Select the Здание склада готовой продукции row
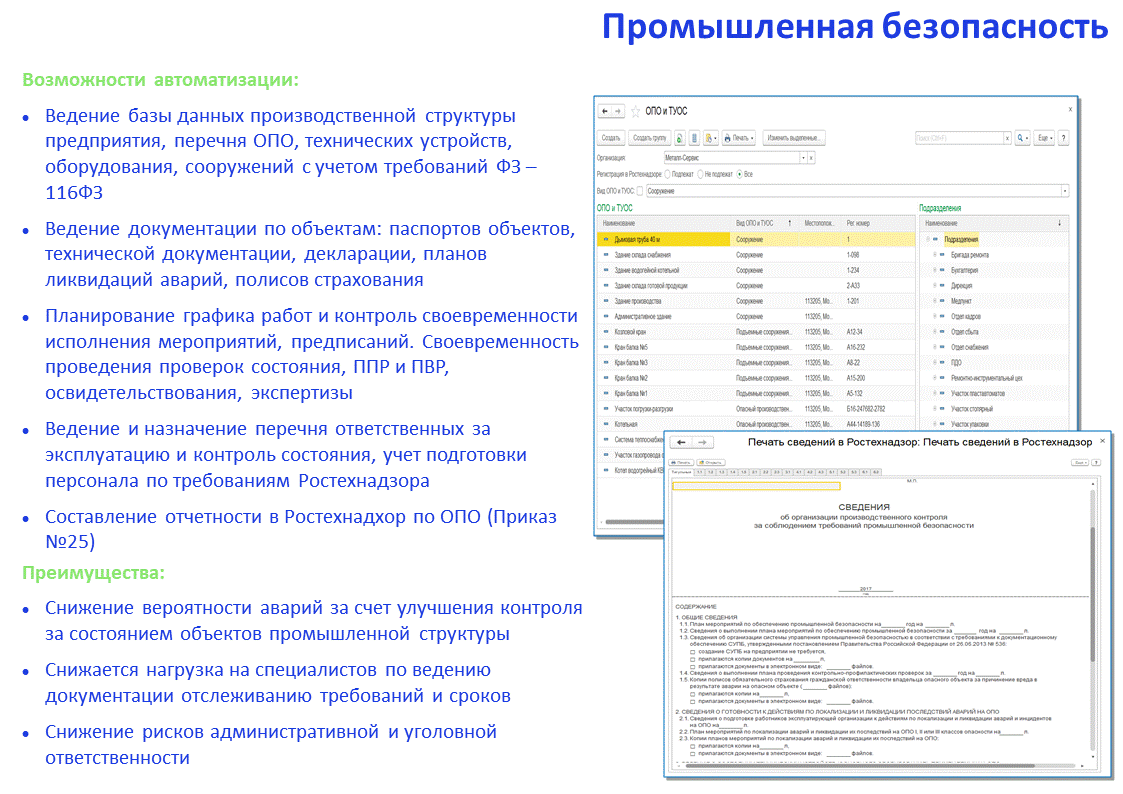 756,286
